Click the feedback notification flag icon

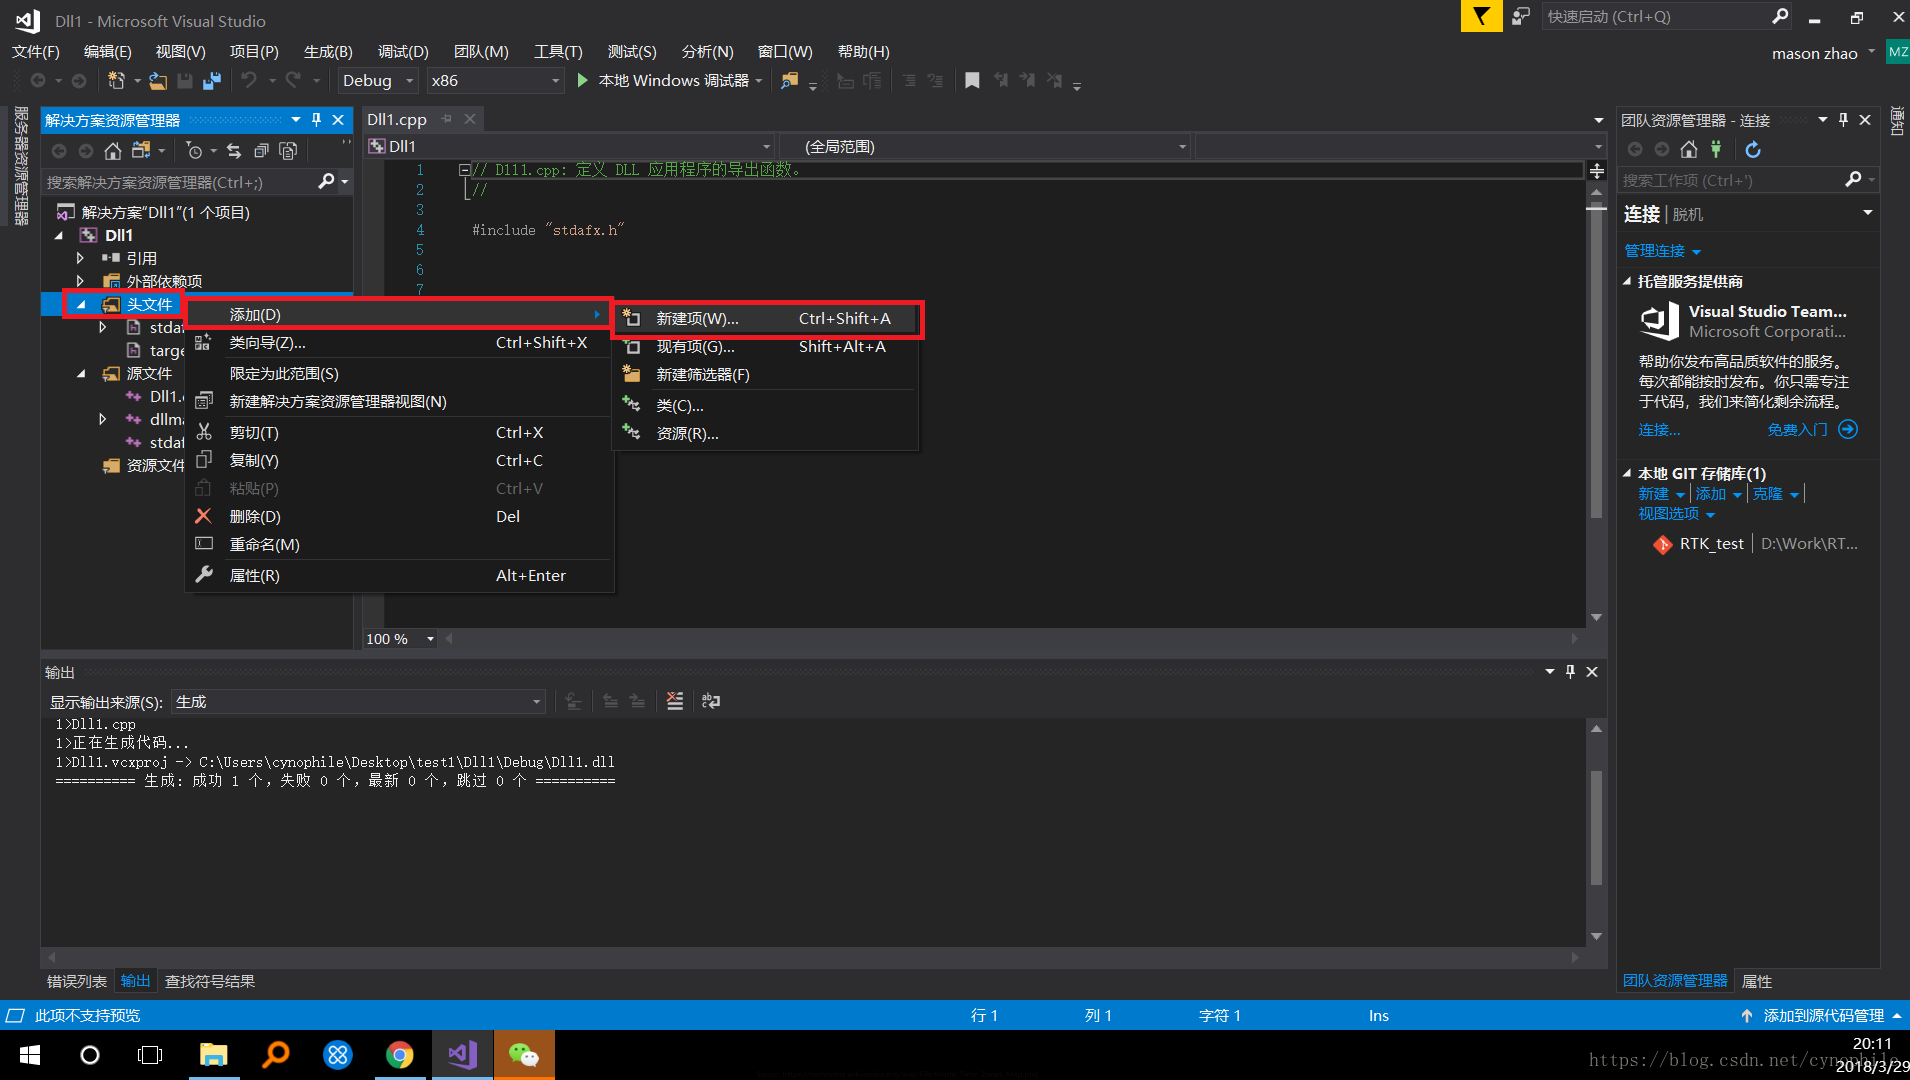(x=1481, y=16)
